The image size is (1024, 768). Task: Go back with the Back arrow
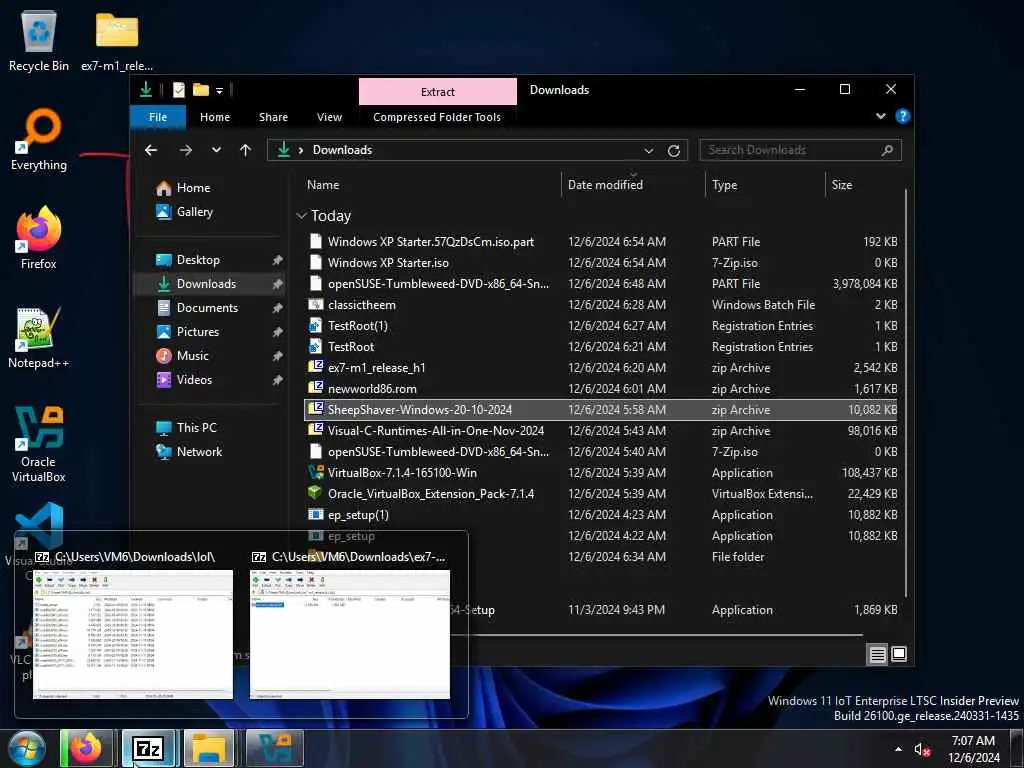pyautogui.click(x=151, y=150)
